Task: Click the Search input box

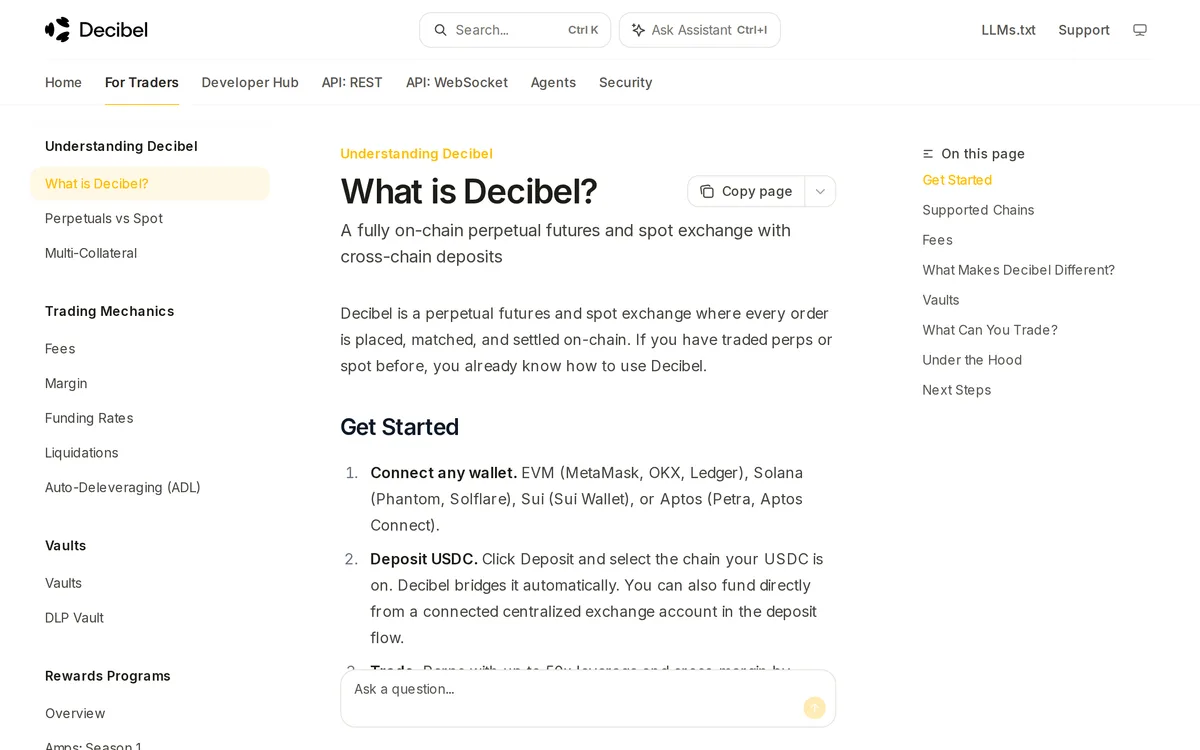Action: click(x=515, y=30)
